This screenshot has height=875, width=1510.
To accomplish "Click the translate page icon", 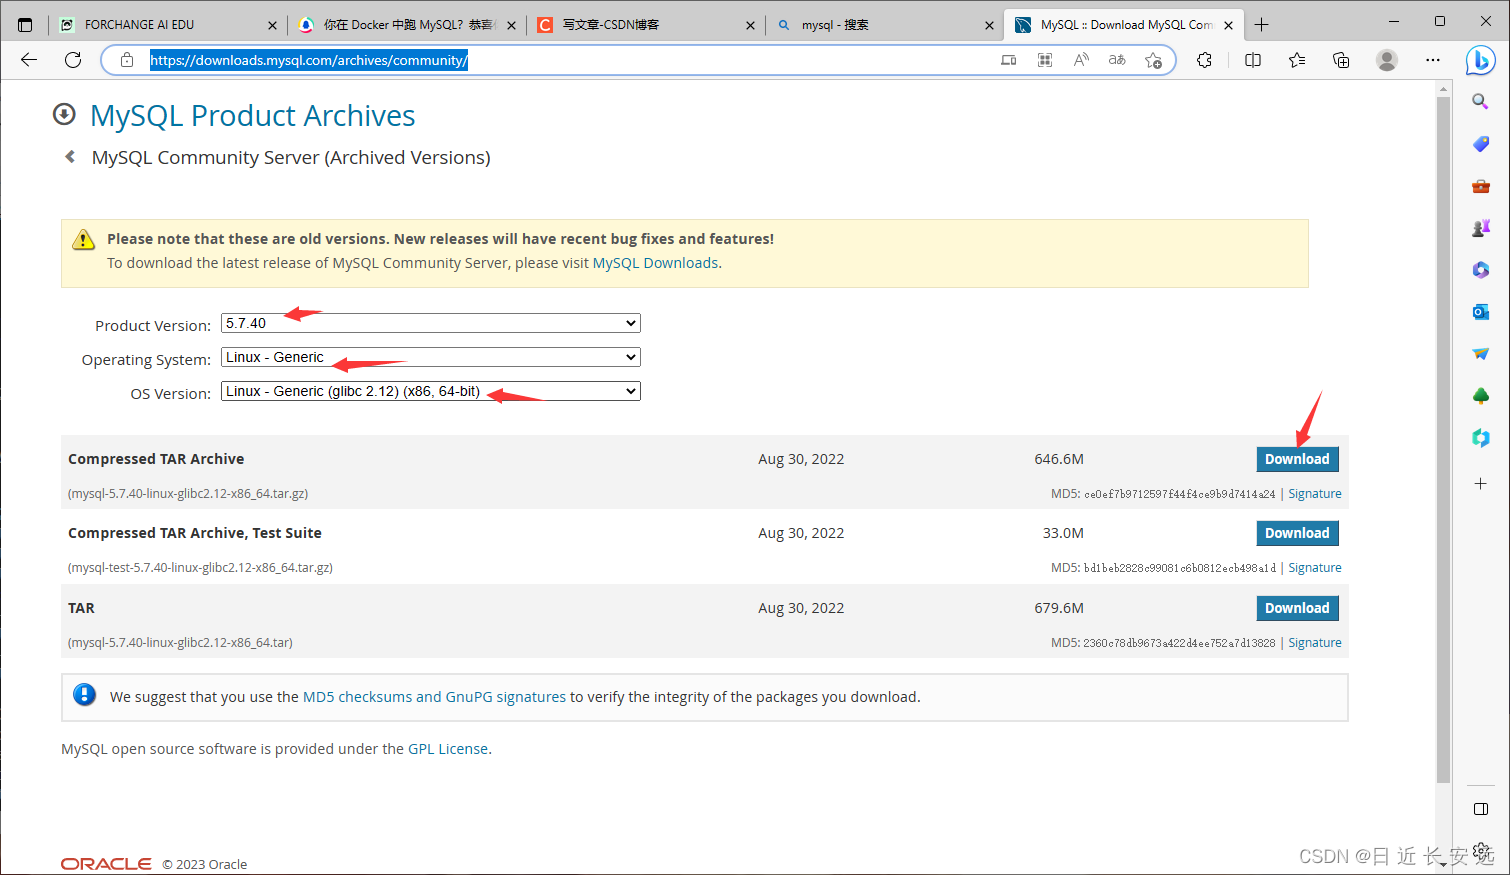I will tap(1117, 60).
